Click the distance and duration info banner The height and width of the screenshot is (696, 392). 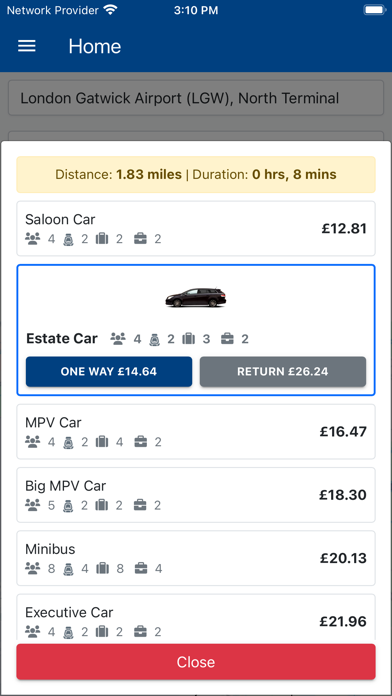tap(196, 174)
